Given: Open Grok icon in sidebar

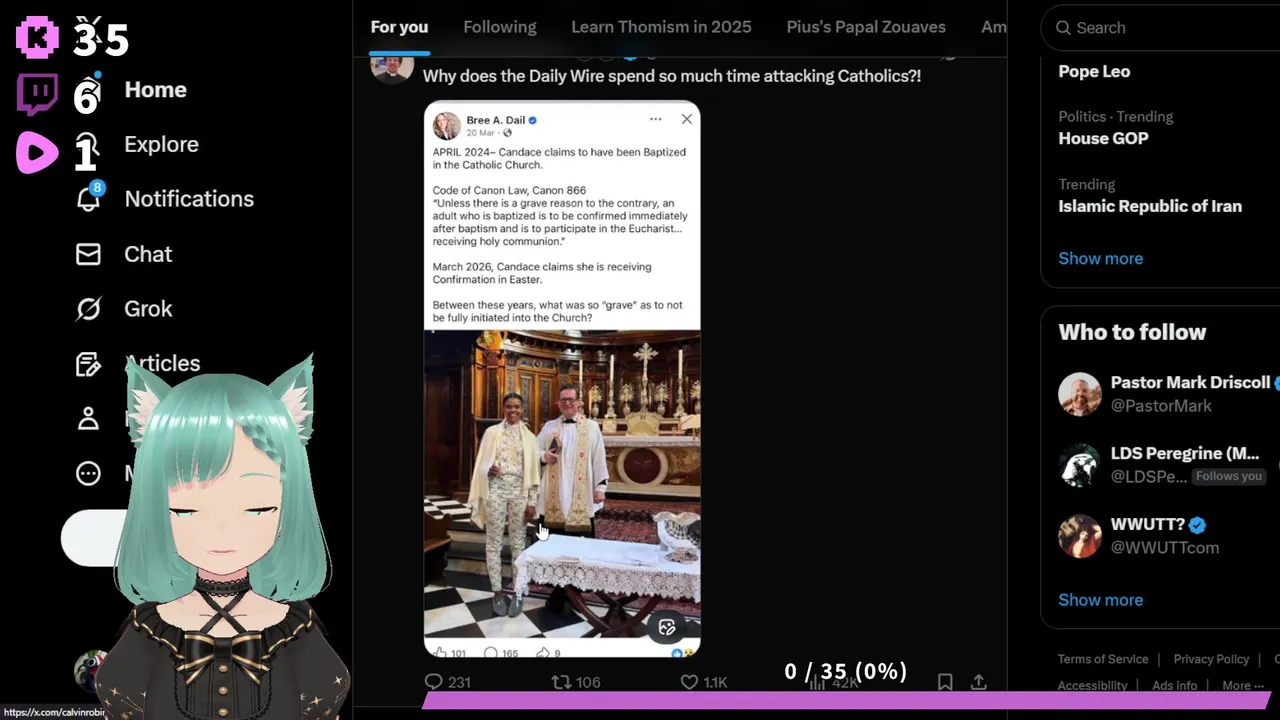Looking at the screenshot, I should click(x=88, y=309).
